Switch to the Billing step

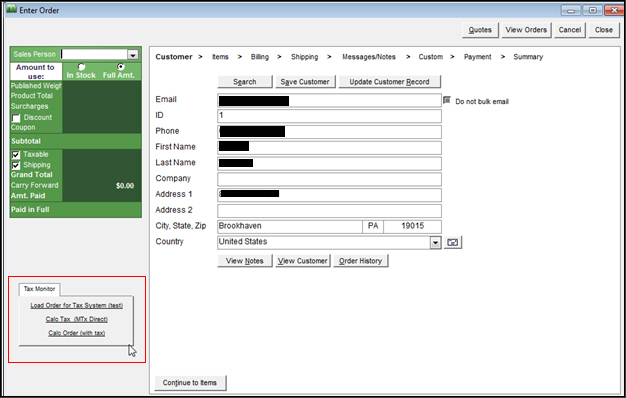(260, 57)
